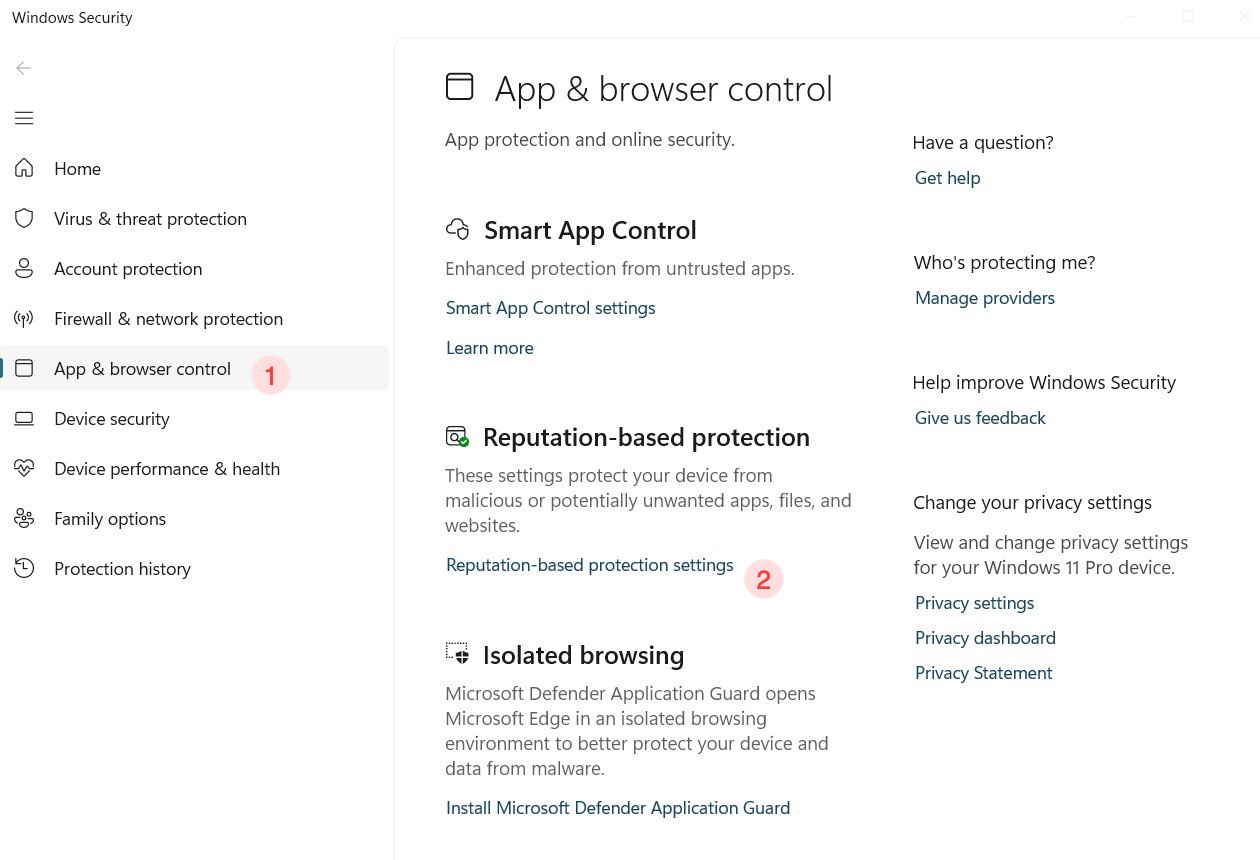
Task: Click the Account protection person icon
Action: 24,268
